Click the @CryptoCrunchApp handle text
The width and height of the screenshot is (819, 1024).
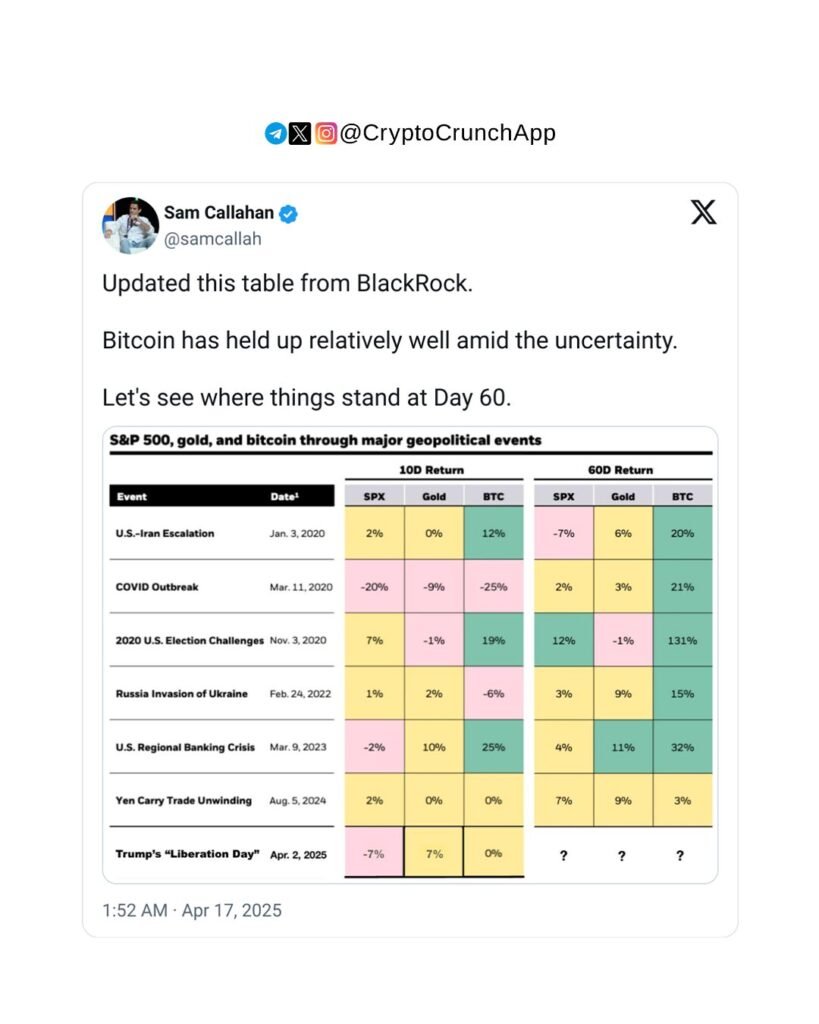point(447,134)
